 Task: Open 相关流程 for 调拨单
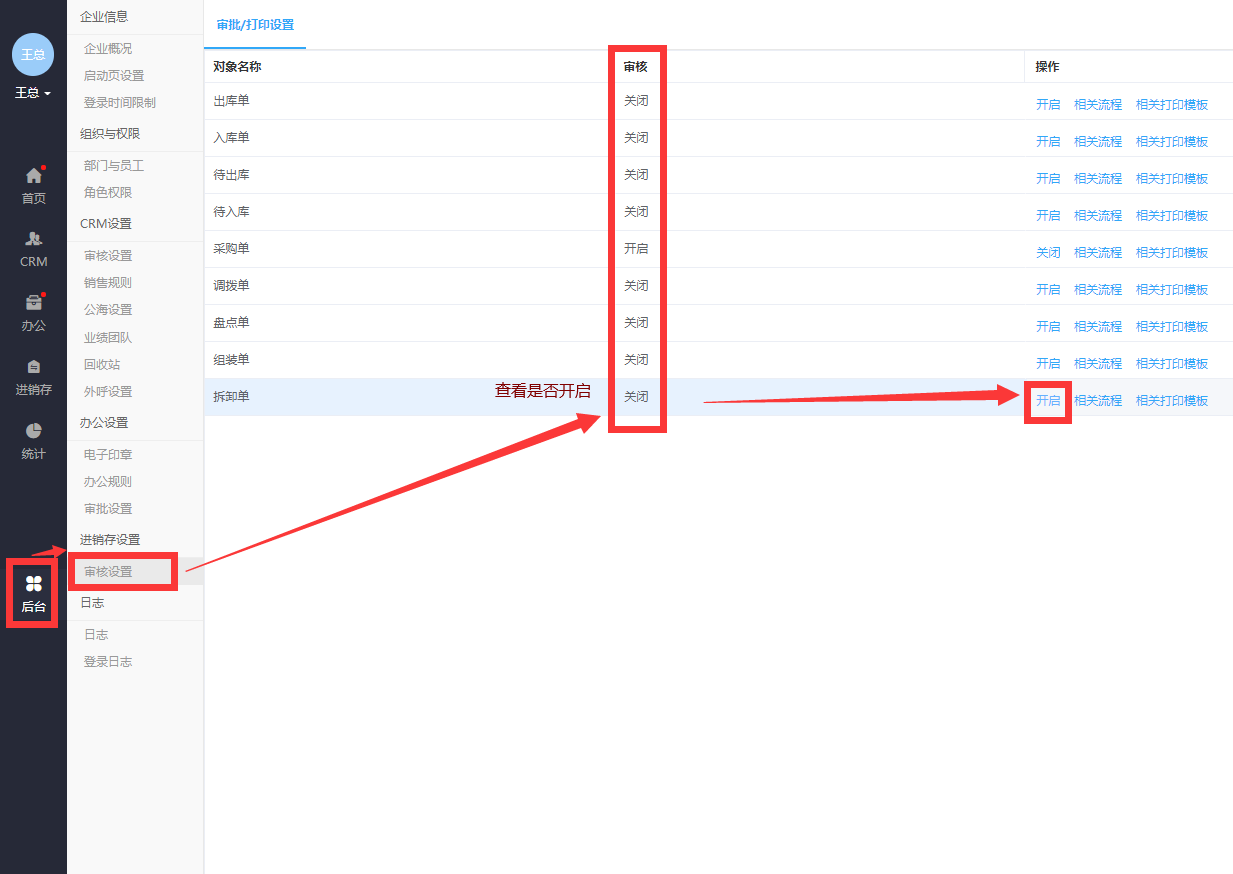click(1098, 289)
